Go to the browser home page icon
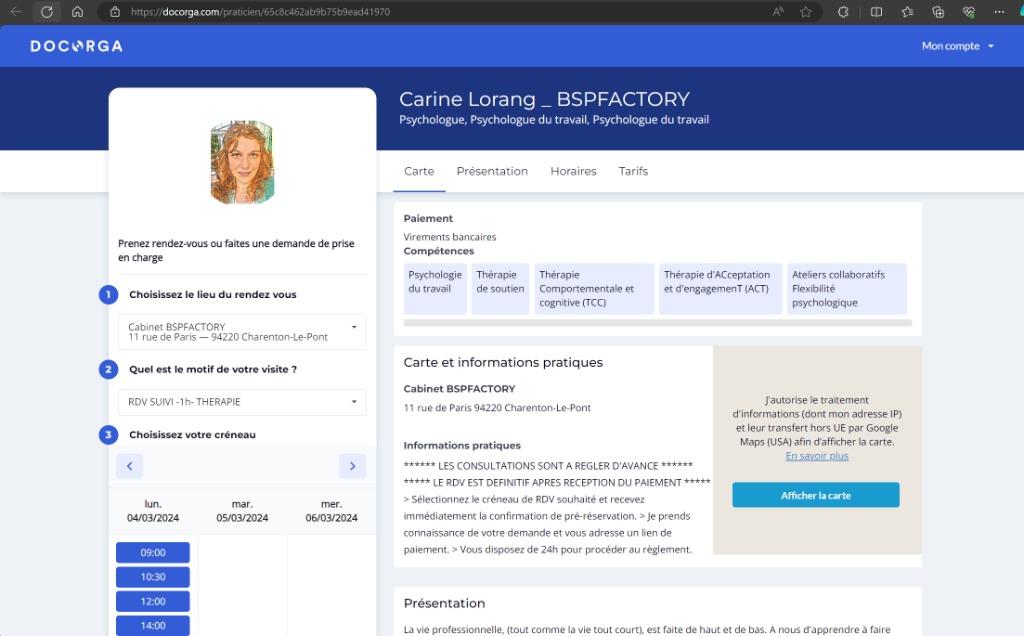The width and height of the screenshot is (1024, 636). tap(77, 12)
